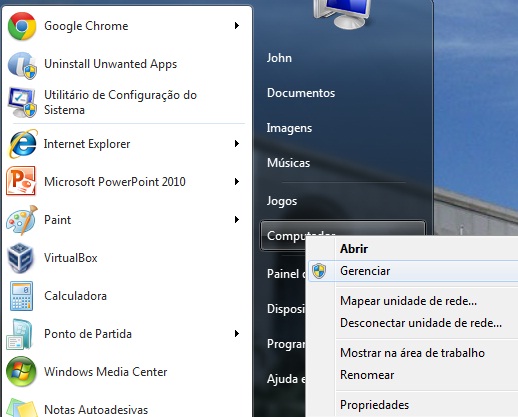Click the Calculadora program label

pos(75,296)
